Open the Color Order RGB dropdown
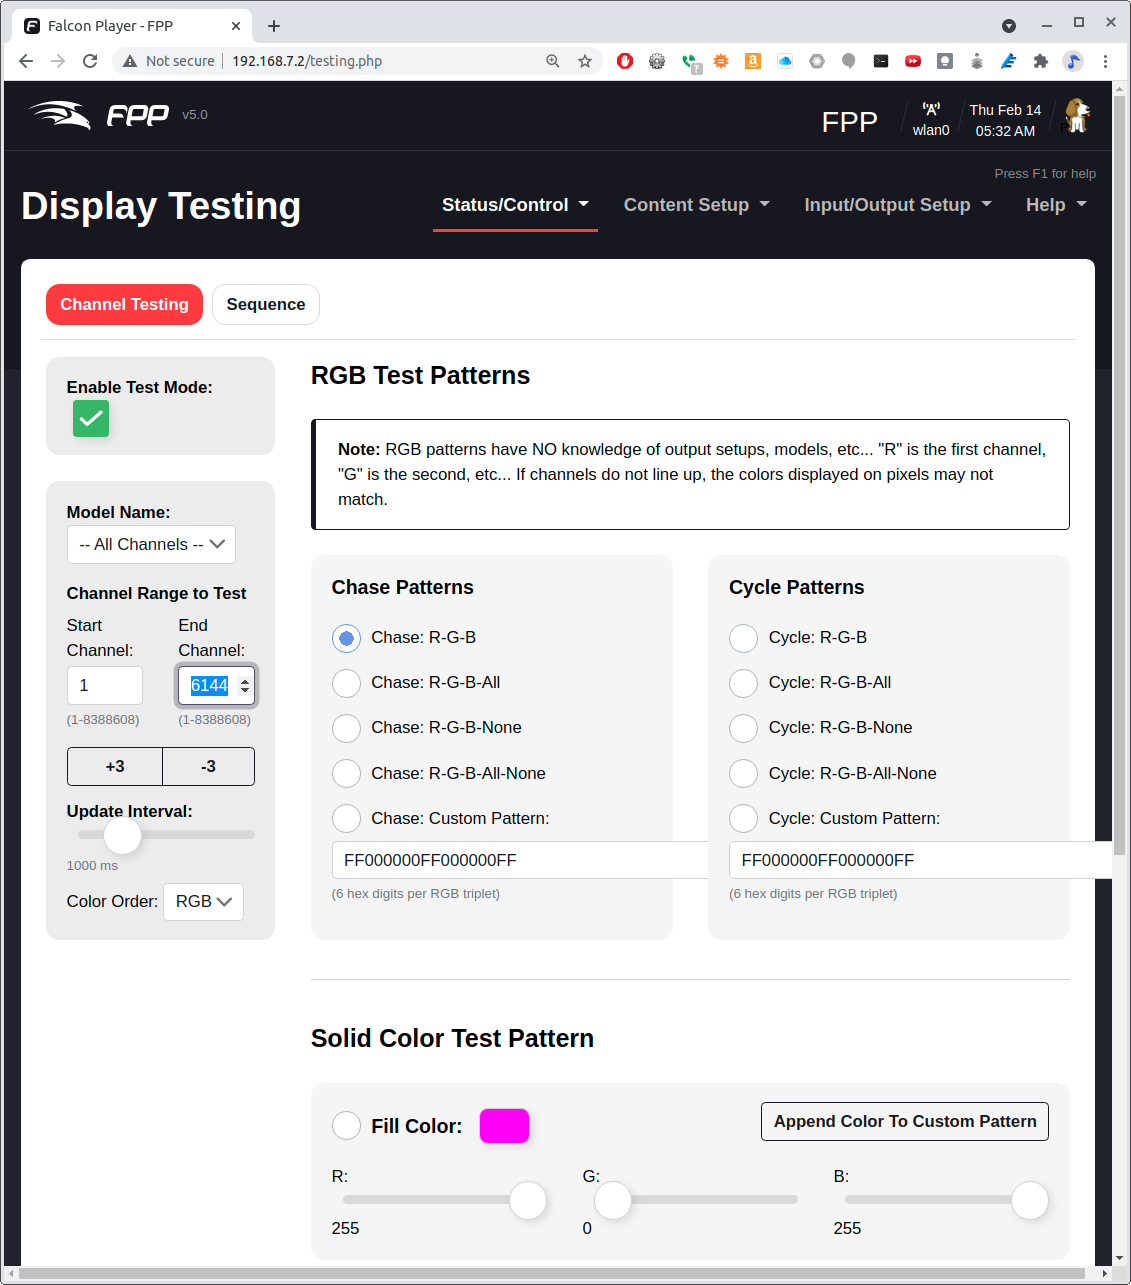 click(203, 901)
